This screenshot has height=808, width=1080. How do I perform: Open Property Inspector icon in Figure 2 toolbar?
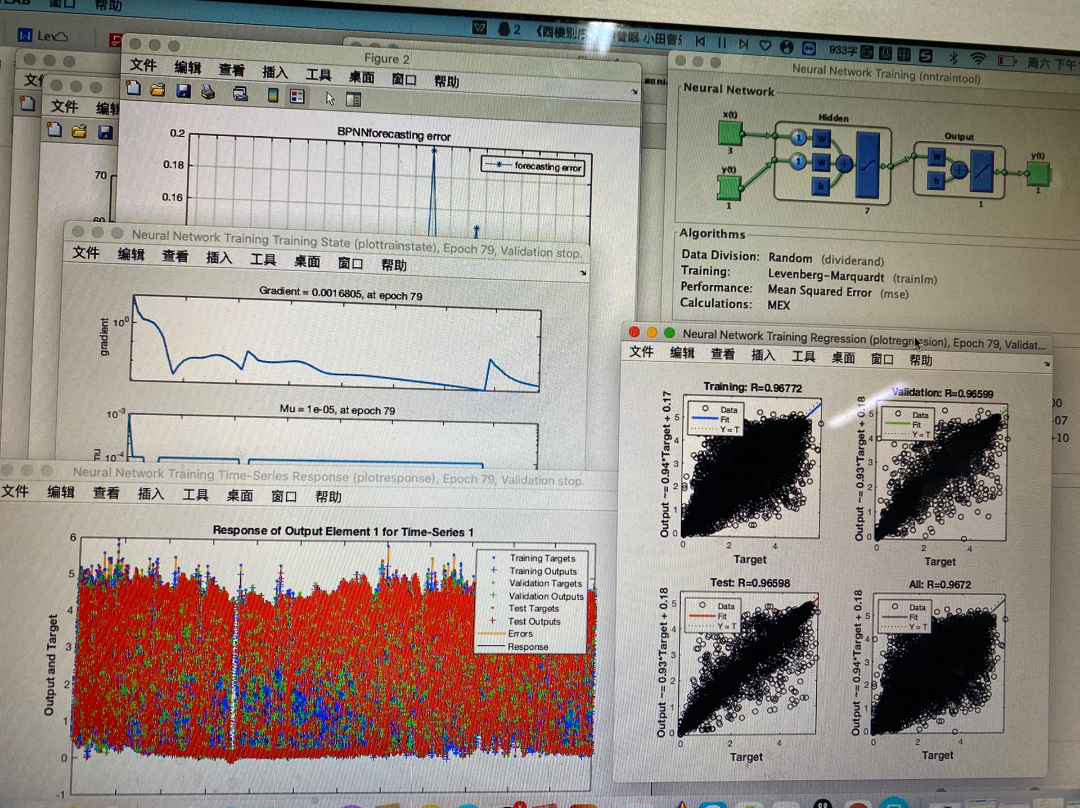point(353,100)
